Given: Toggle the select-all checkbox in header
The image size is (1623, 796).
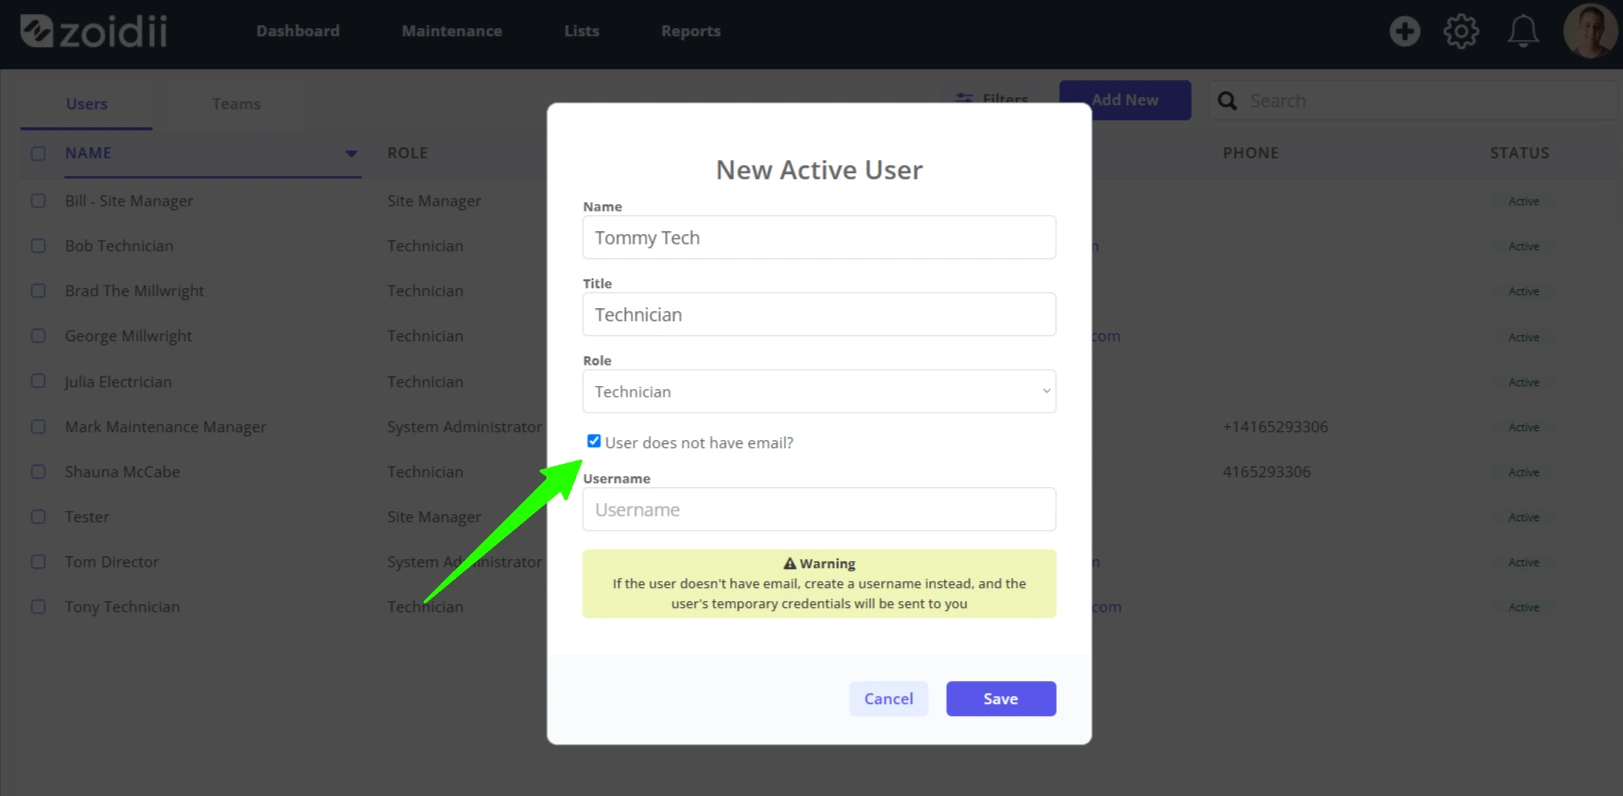Looking at the screenshot, I should (38, 154).
